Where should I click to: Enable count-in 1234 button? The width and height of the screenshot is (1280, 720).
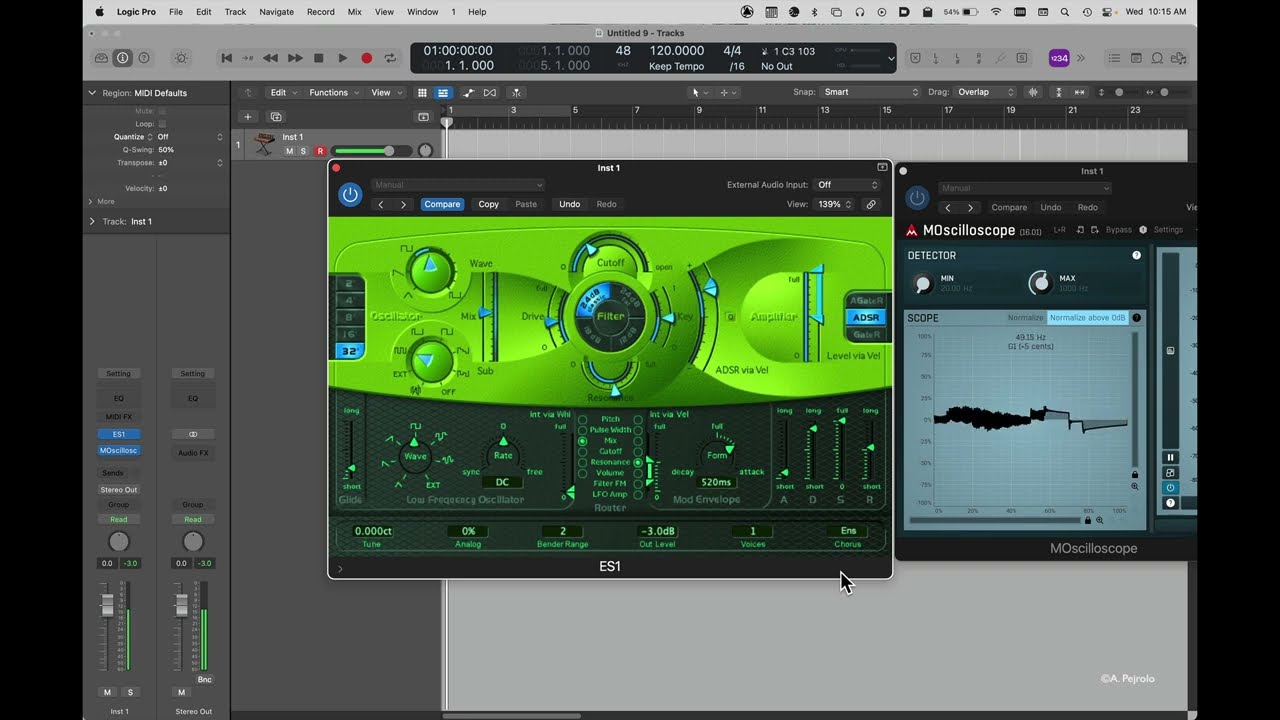point(1059,58)
